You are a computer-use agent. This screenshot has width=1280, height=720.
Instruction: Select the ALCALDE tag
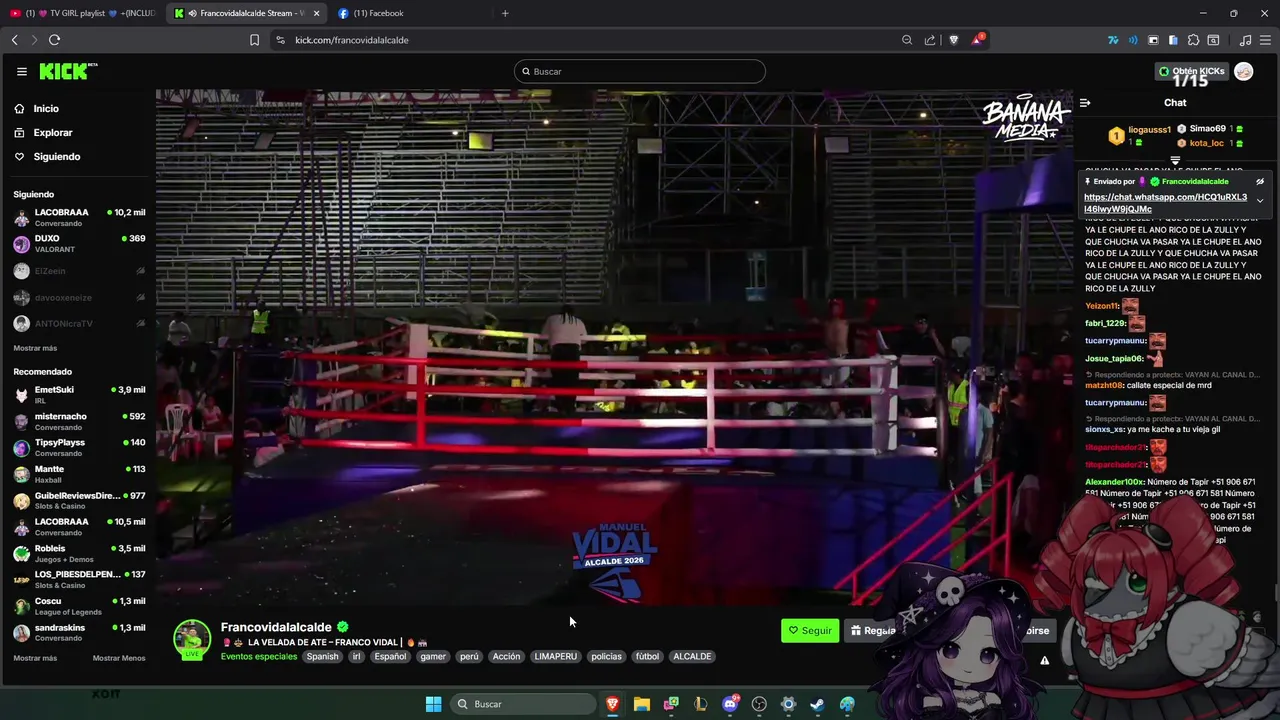[x=692, y=657]
